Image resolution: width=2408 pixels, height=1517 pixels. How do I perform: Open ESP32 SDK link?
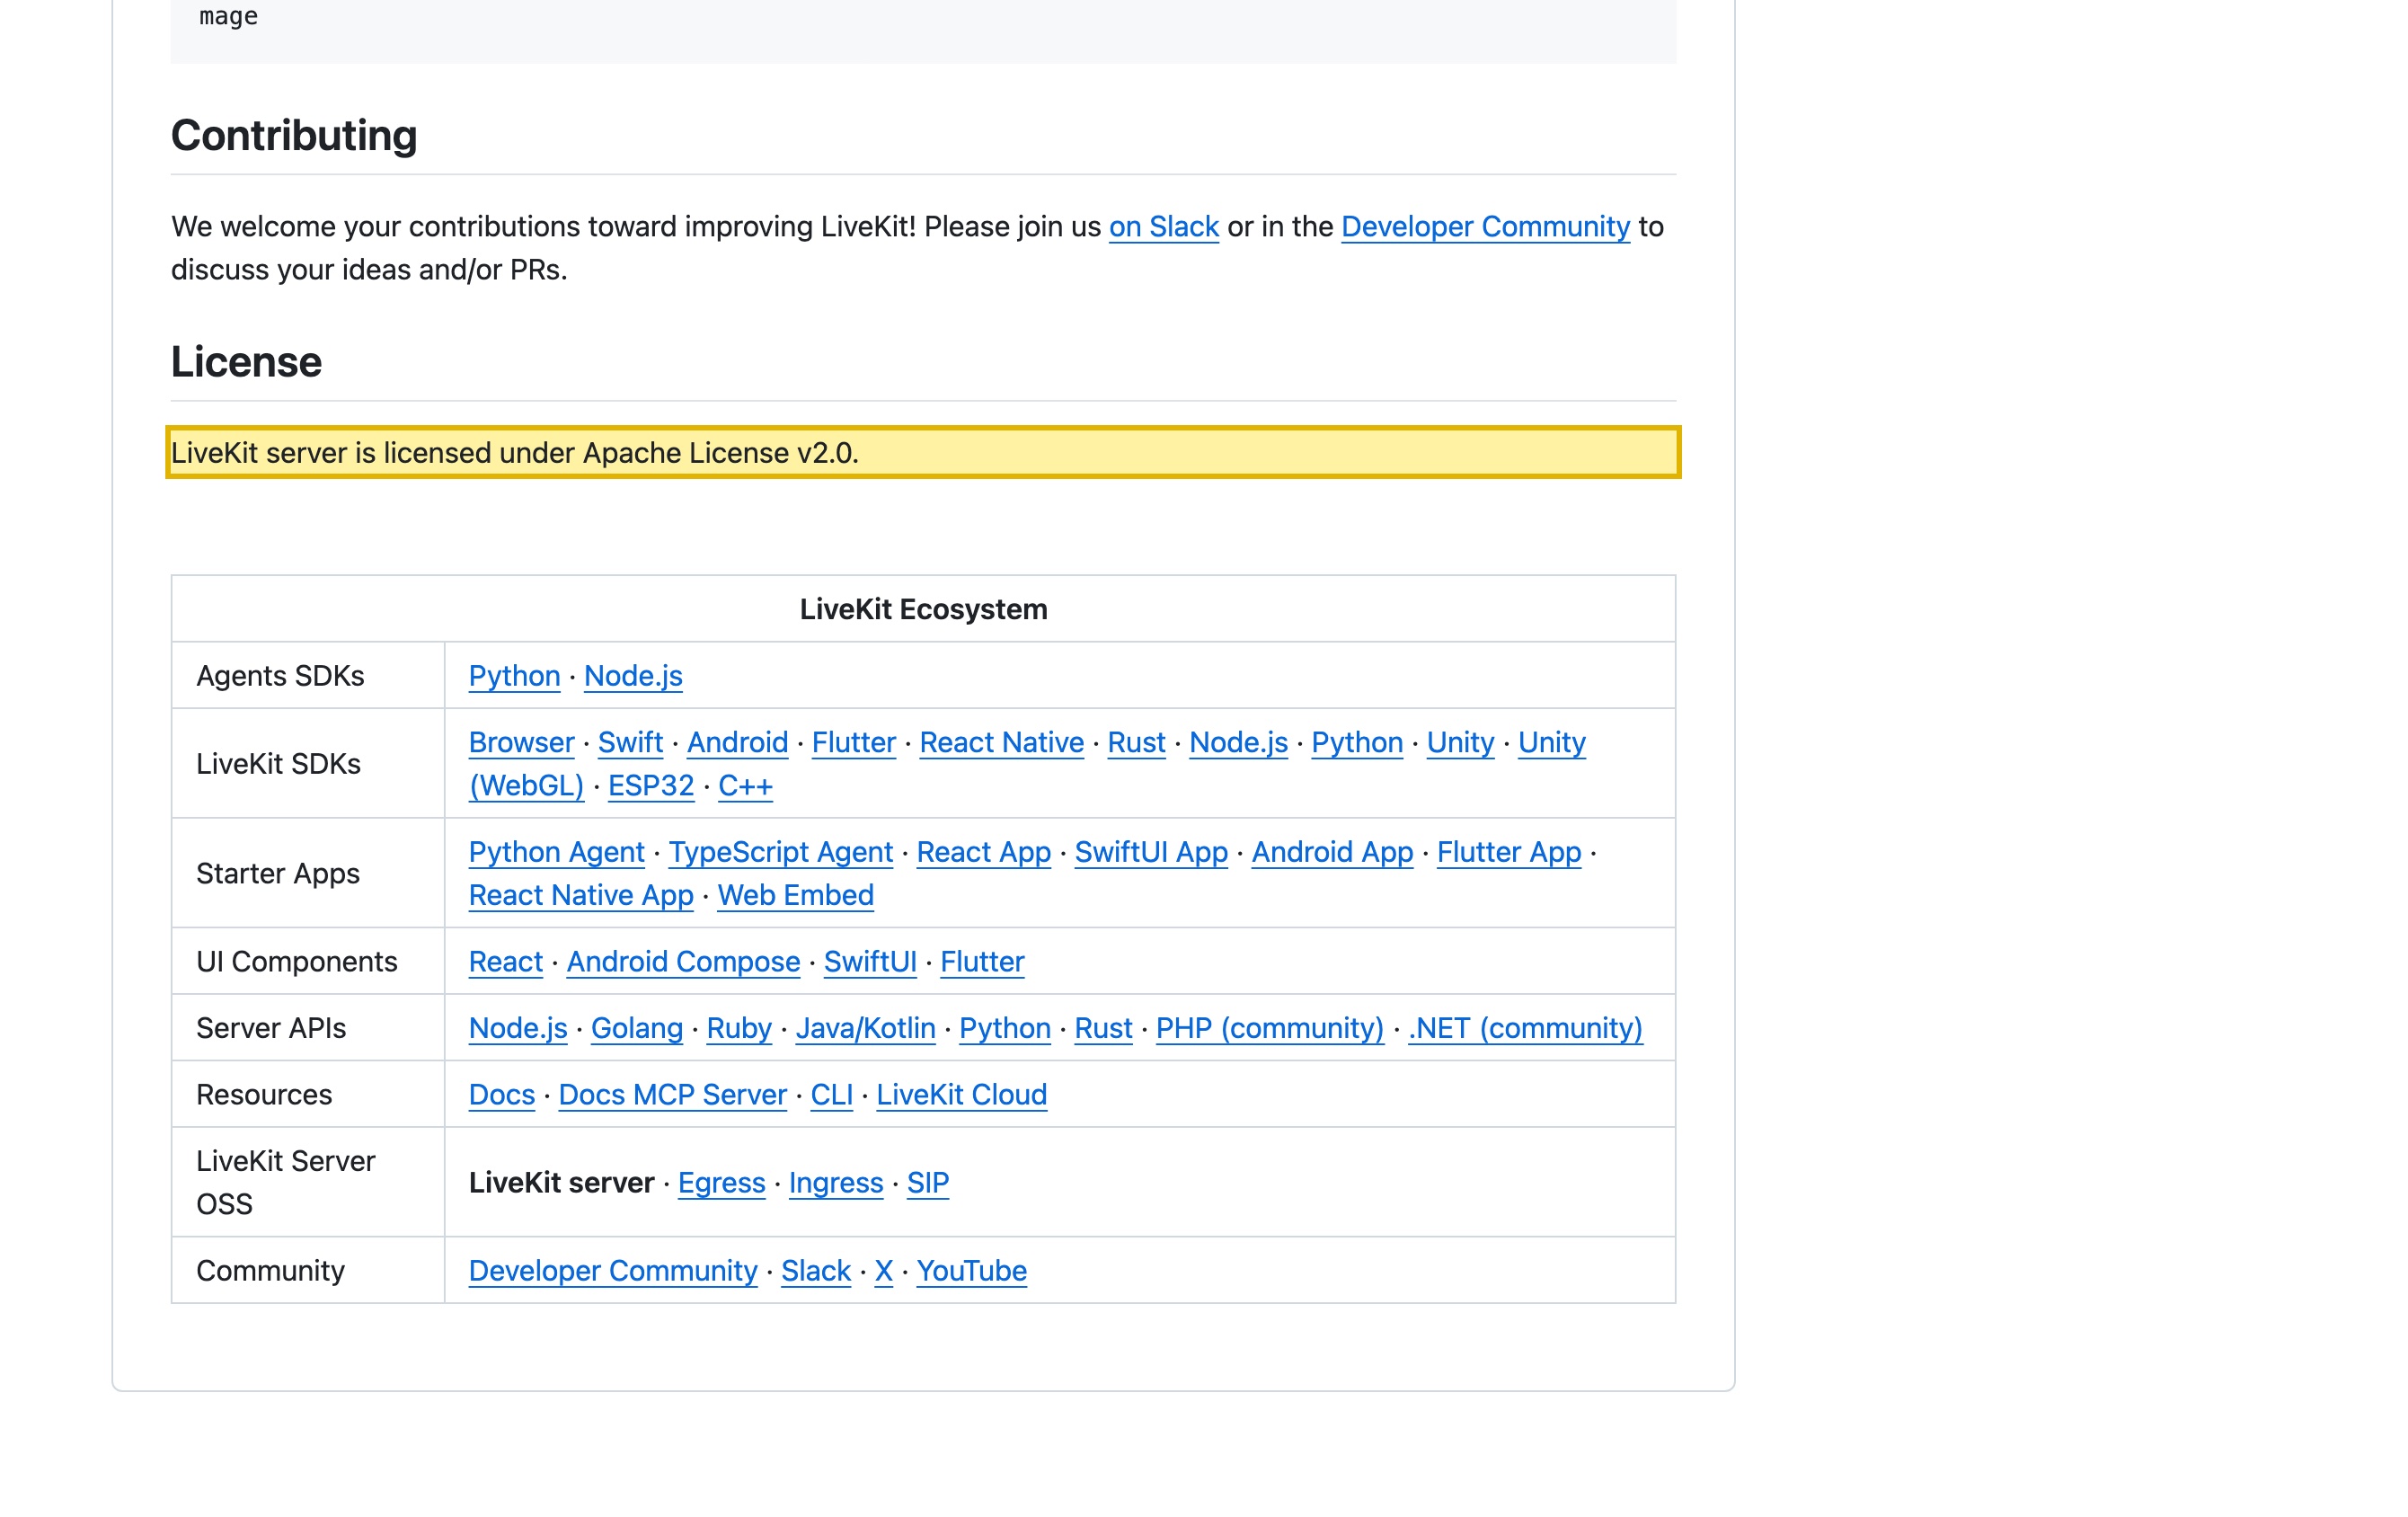click(651, 786)
